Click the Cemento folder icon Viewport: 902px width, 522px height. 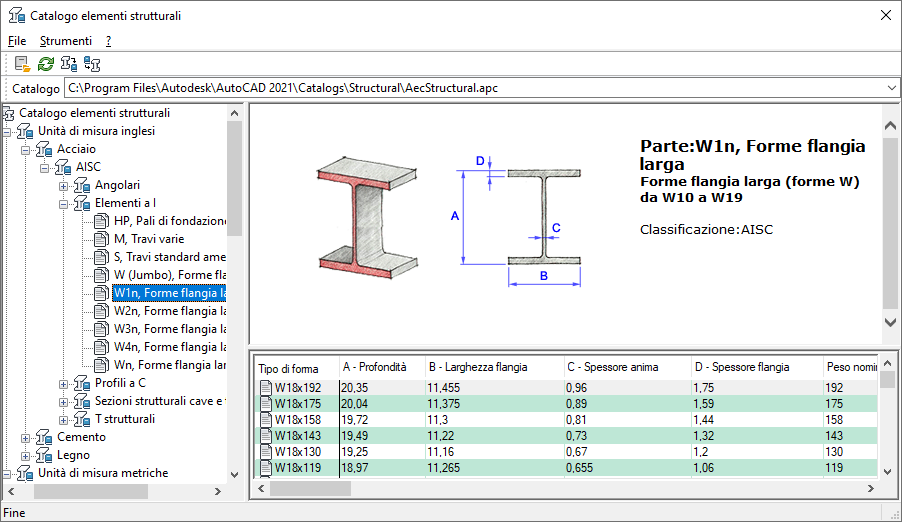[44, 437]
